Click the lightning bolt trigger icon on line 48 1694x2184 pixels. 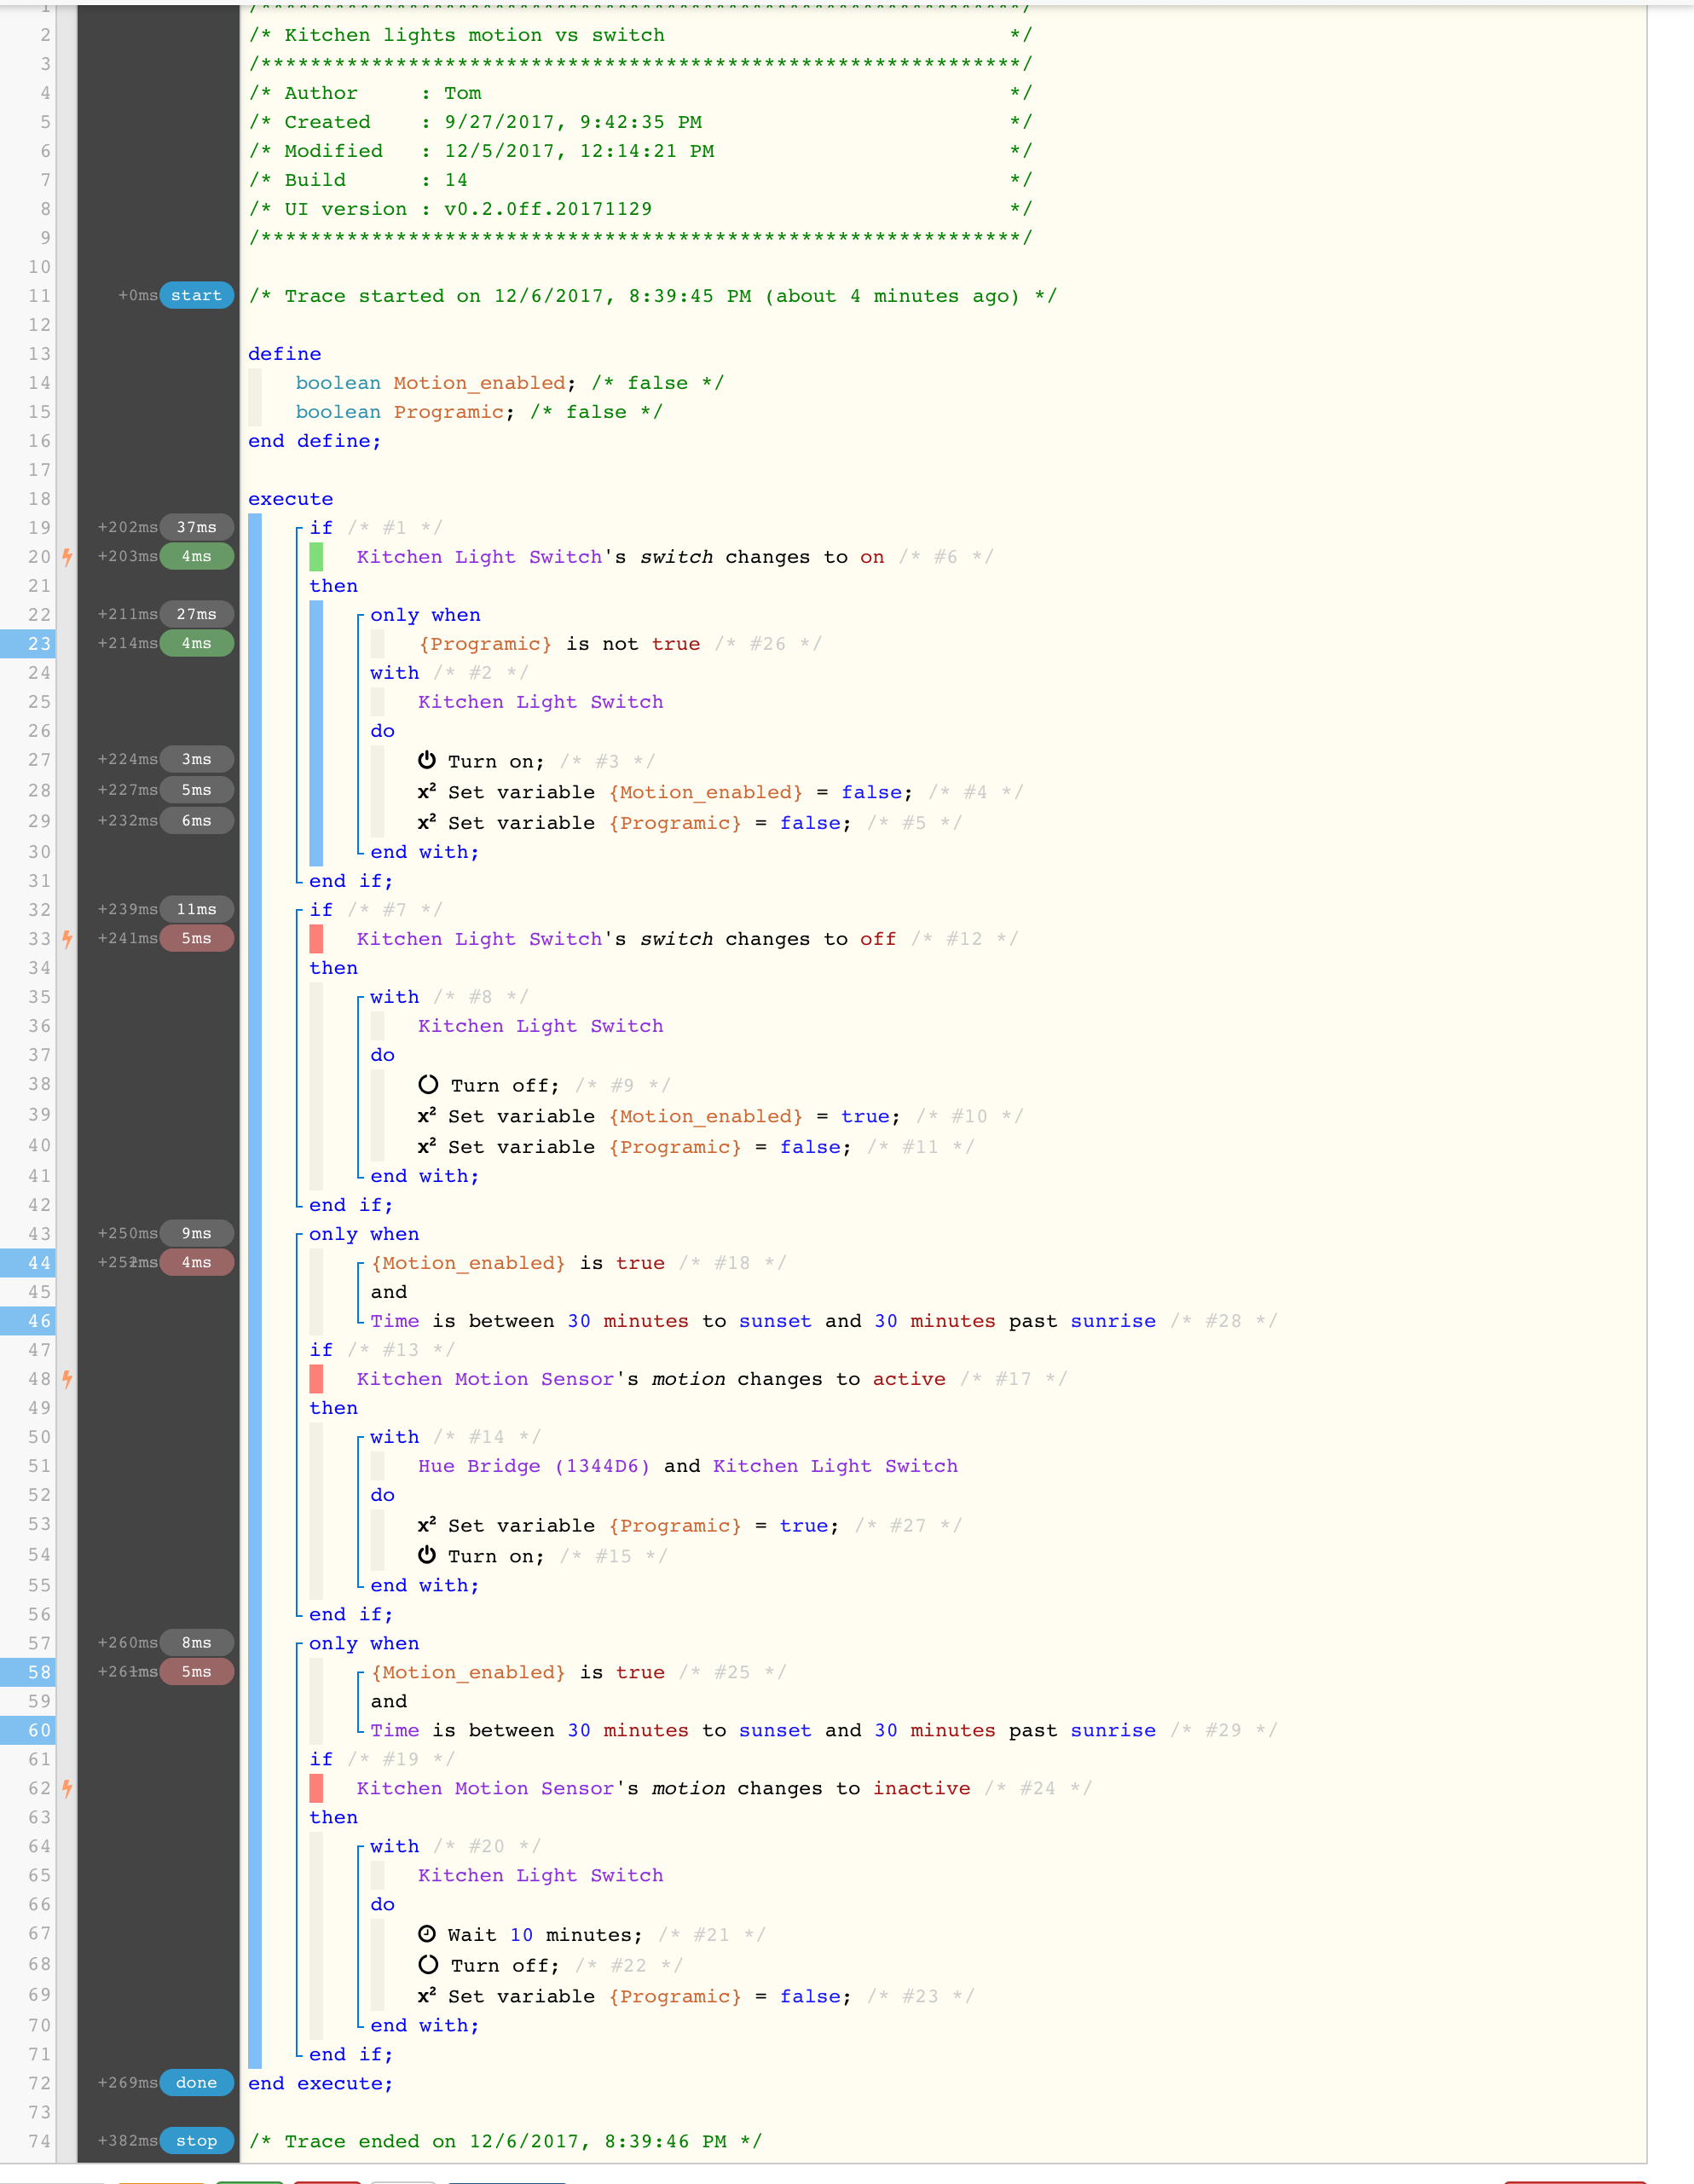tap(67, 1379)
